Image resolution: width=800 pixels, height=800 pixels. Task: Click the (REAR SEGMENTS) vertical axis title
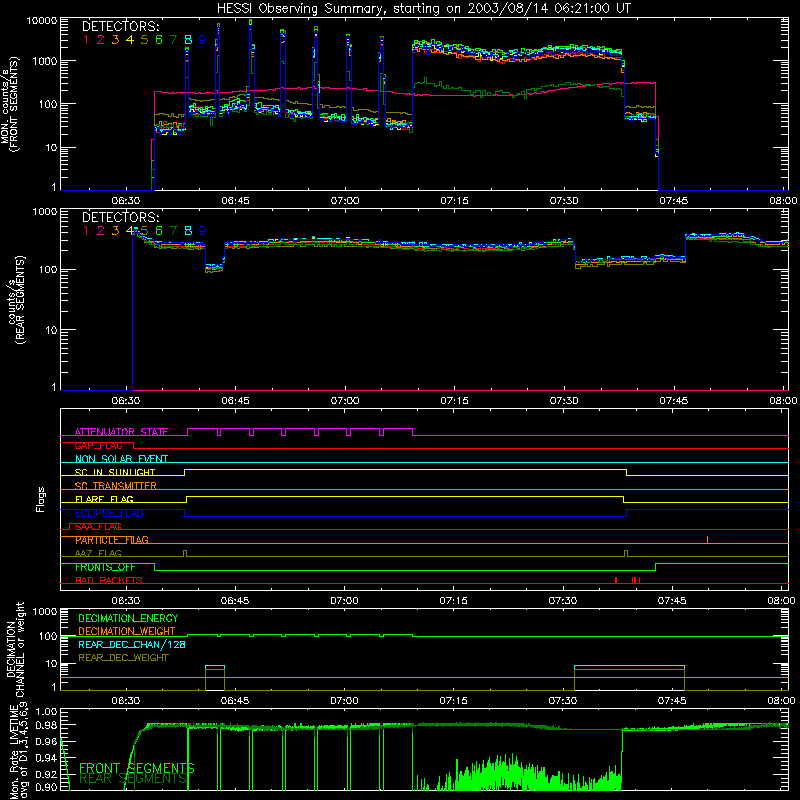click(x=19, y=301)
